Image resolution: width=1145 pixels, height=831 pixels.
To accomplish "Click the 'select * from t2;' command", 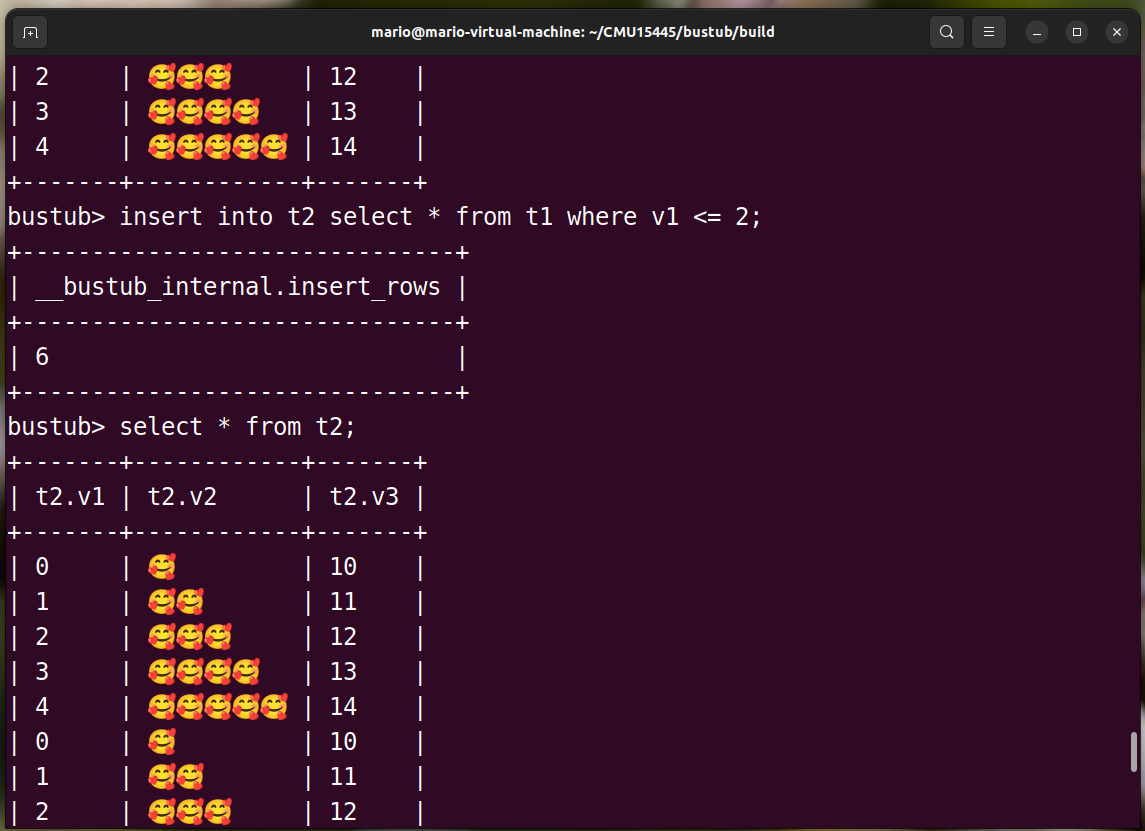I will pos(237,427).
